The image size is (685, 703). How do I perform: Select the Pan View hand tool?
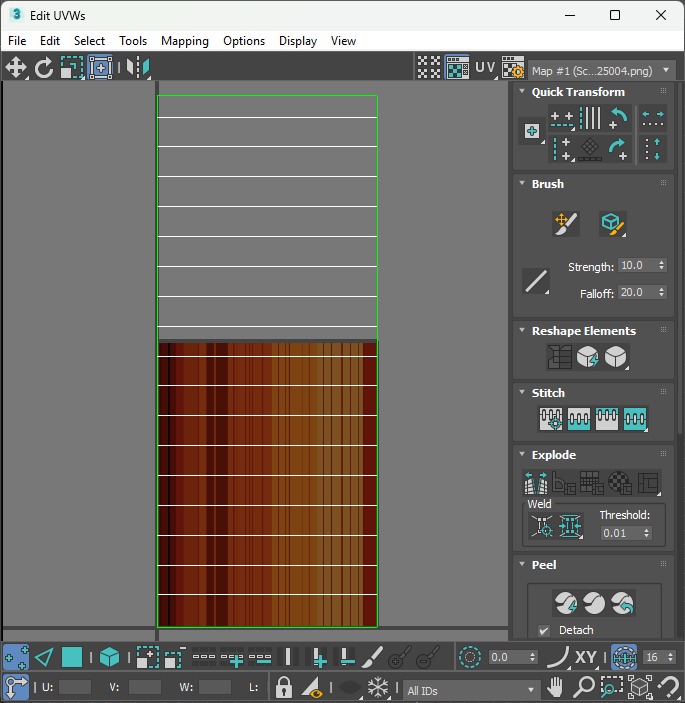tap(555, 686)
